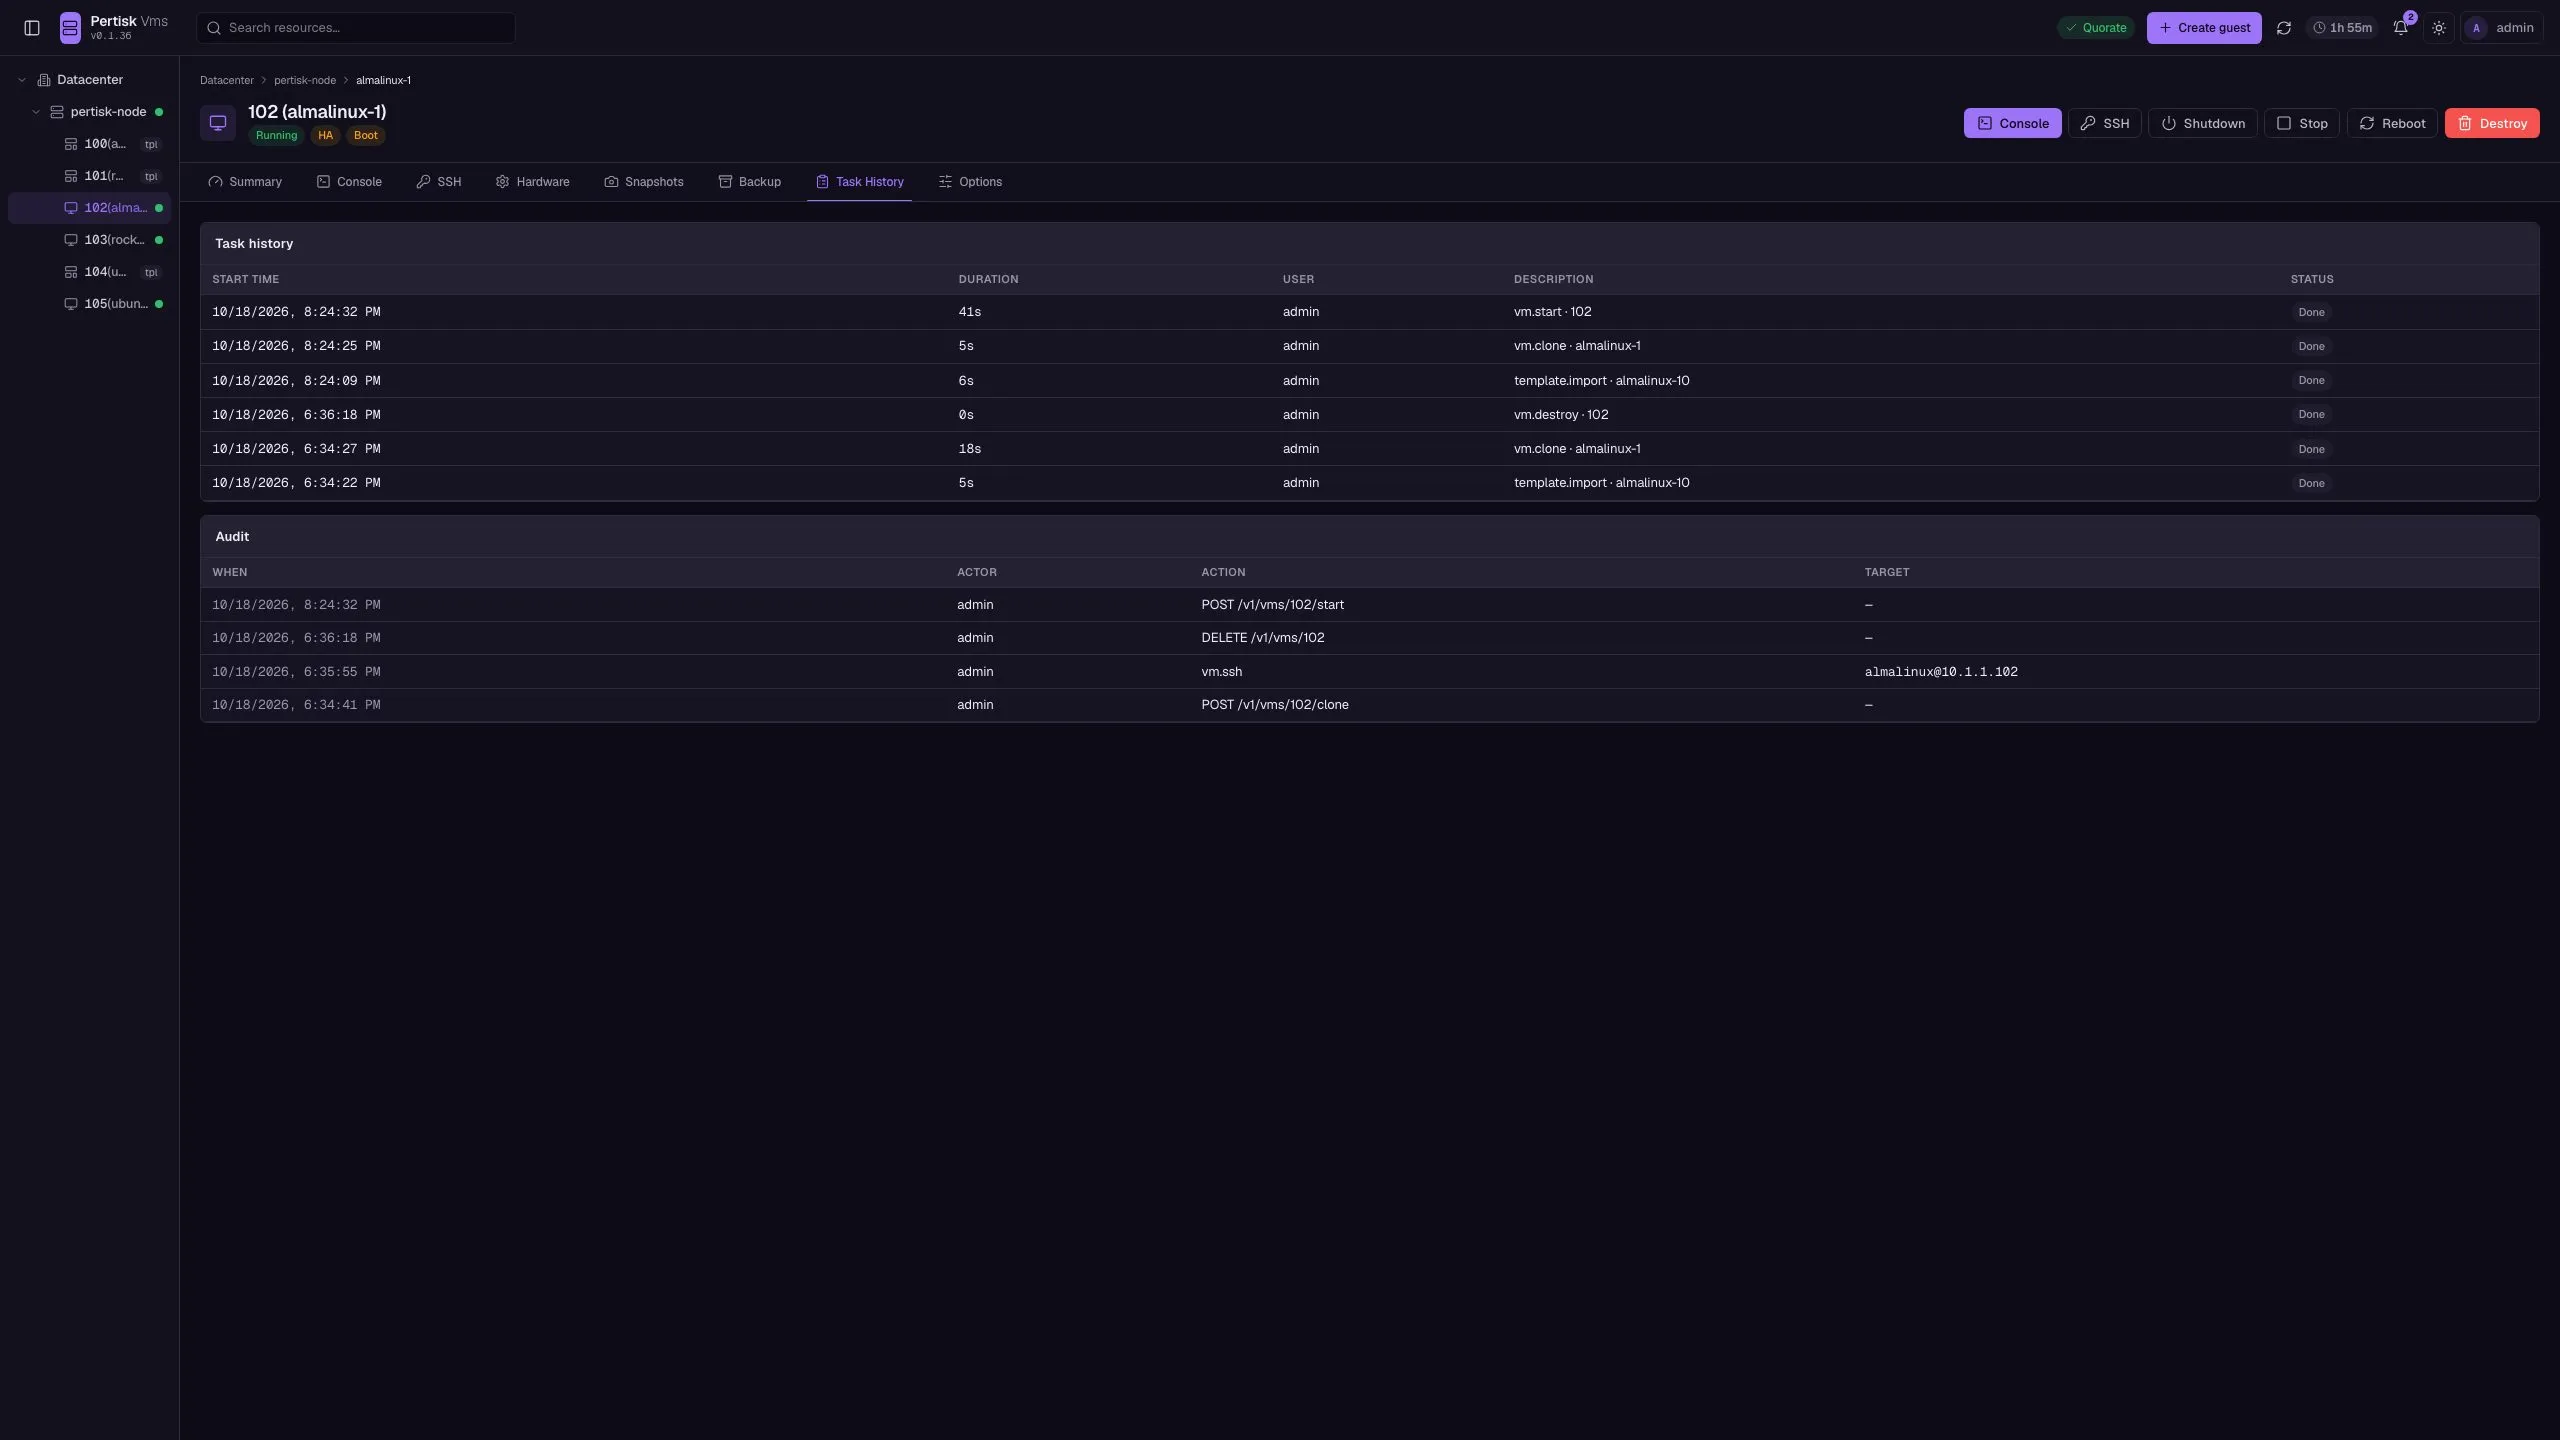The width and height of the screenshot is (2560, 1440).
Task: Click the refresh icon in top bar
Action: tap(2284, 28)
